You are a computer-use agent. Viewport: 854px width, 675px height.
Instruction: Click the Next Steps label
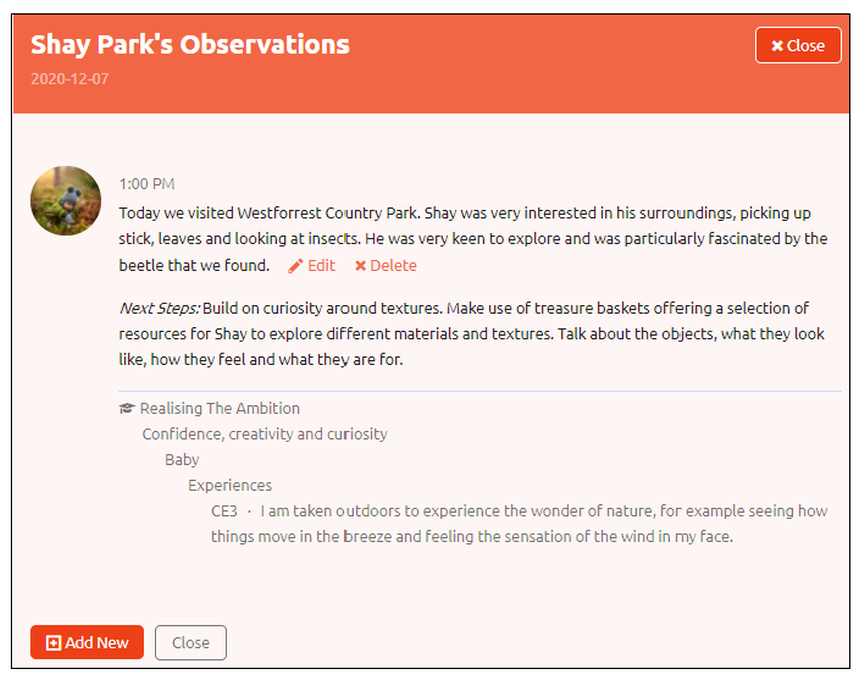pos(160,308)
